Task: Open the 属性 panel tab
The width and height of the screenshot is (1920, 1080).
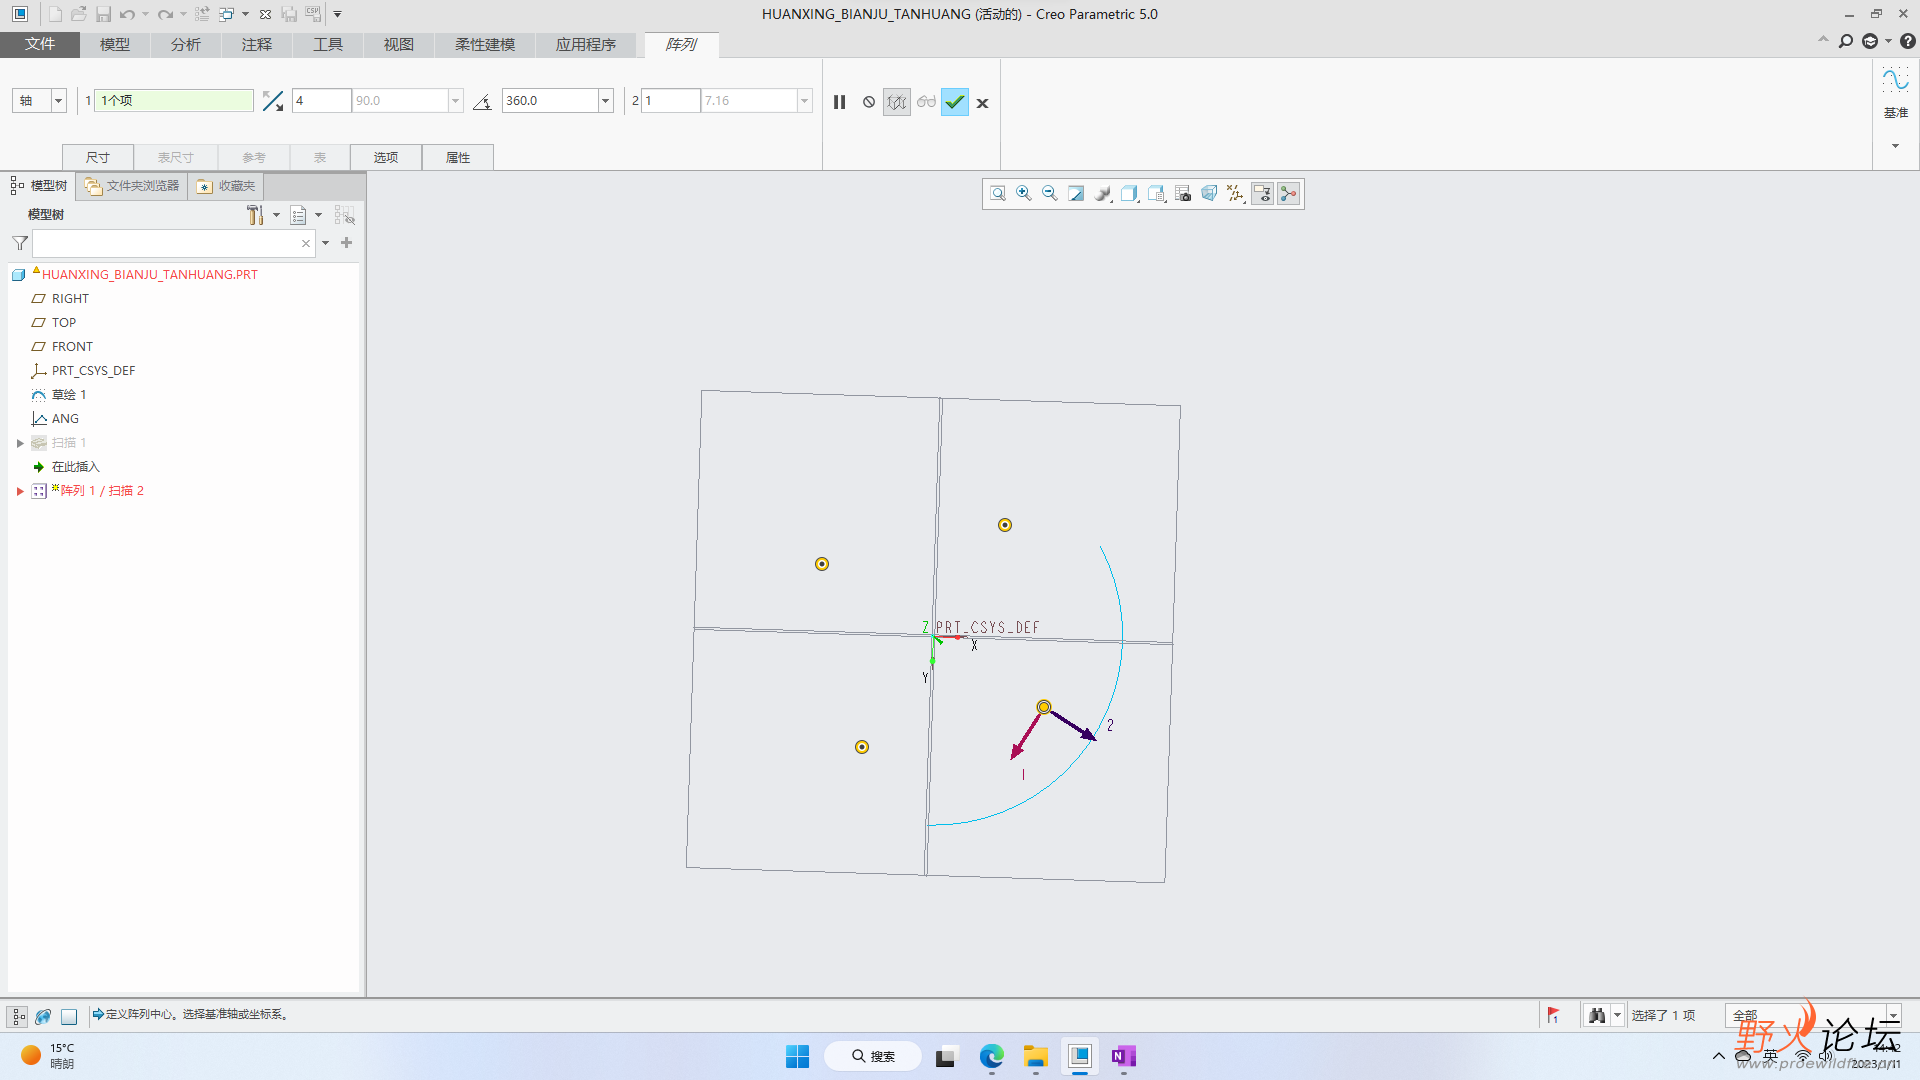Action: click(458, 158)
